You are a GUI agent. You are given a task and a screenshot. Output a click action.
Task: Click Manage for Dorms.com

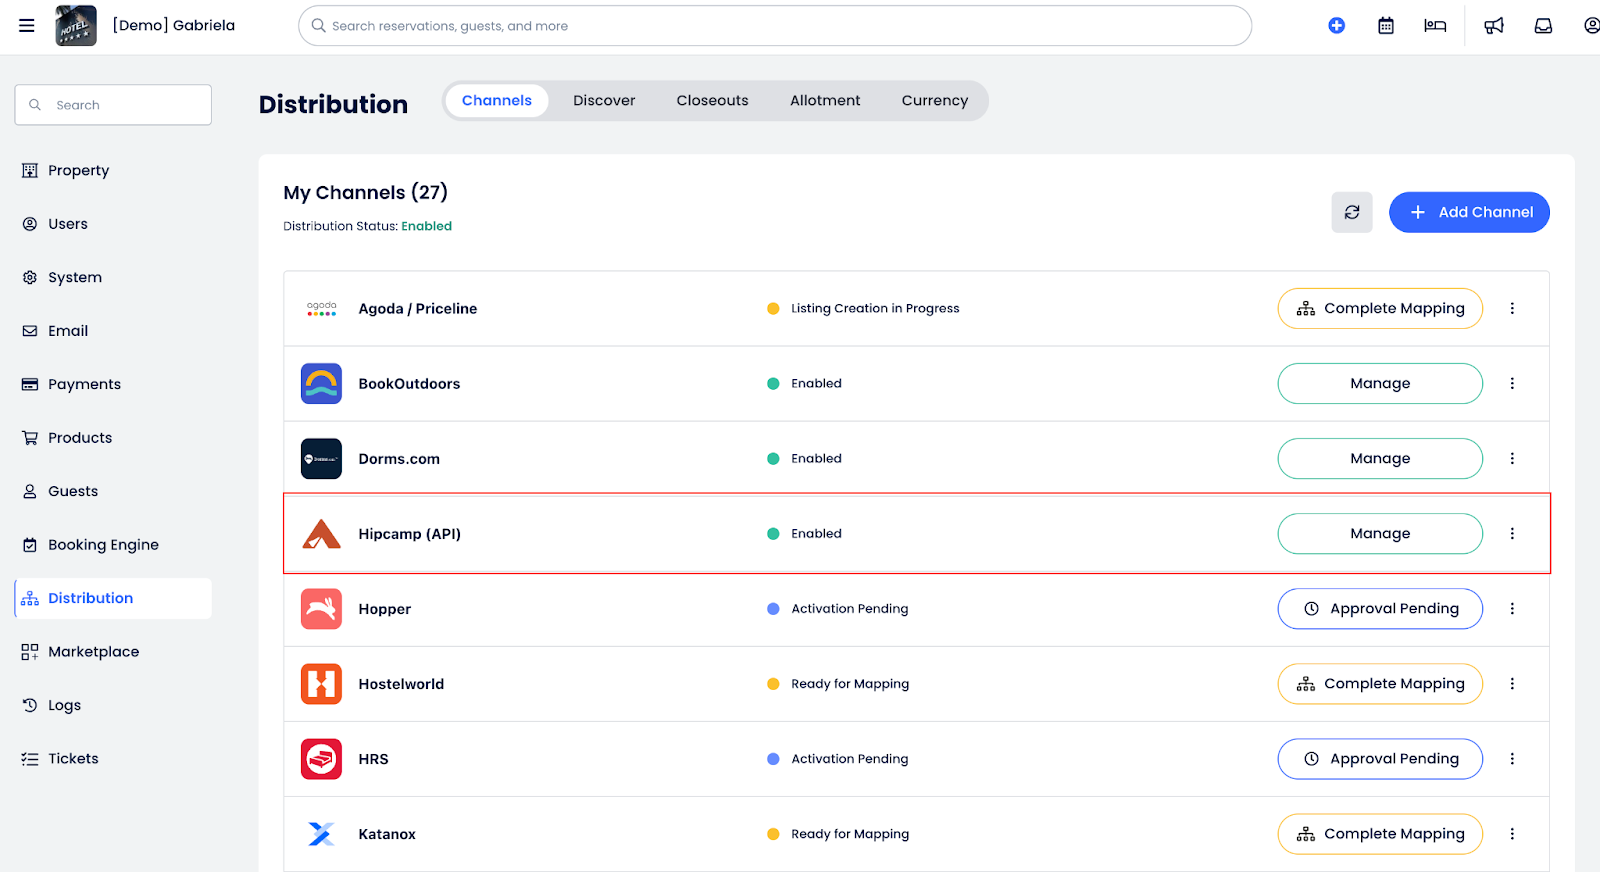click(1380, 459)
